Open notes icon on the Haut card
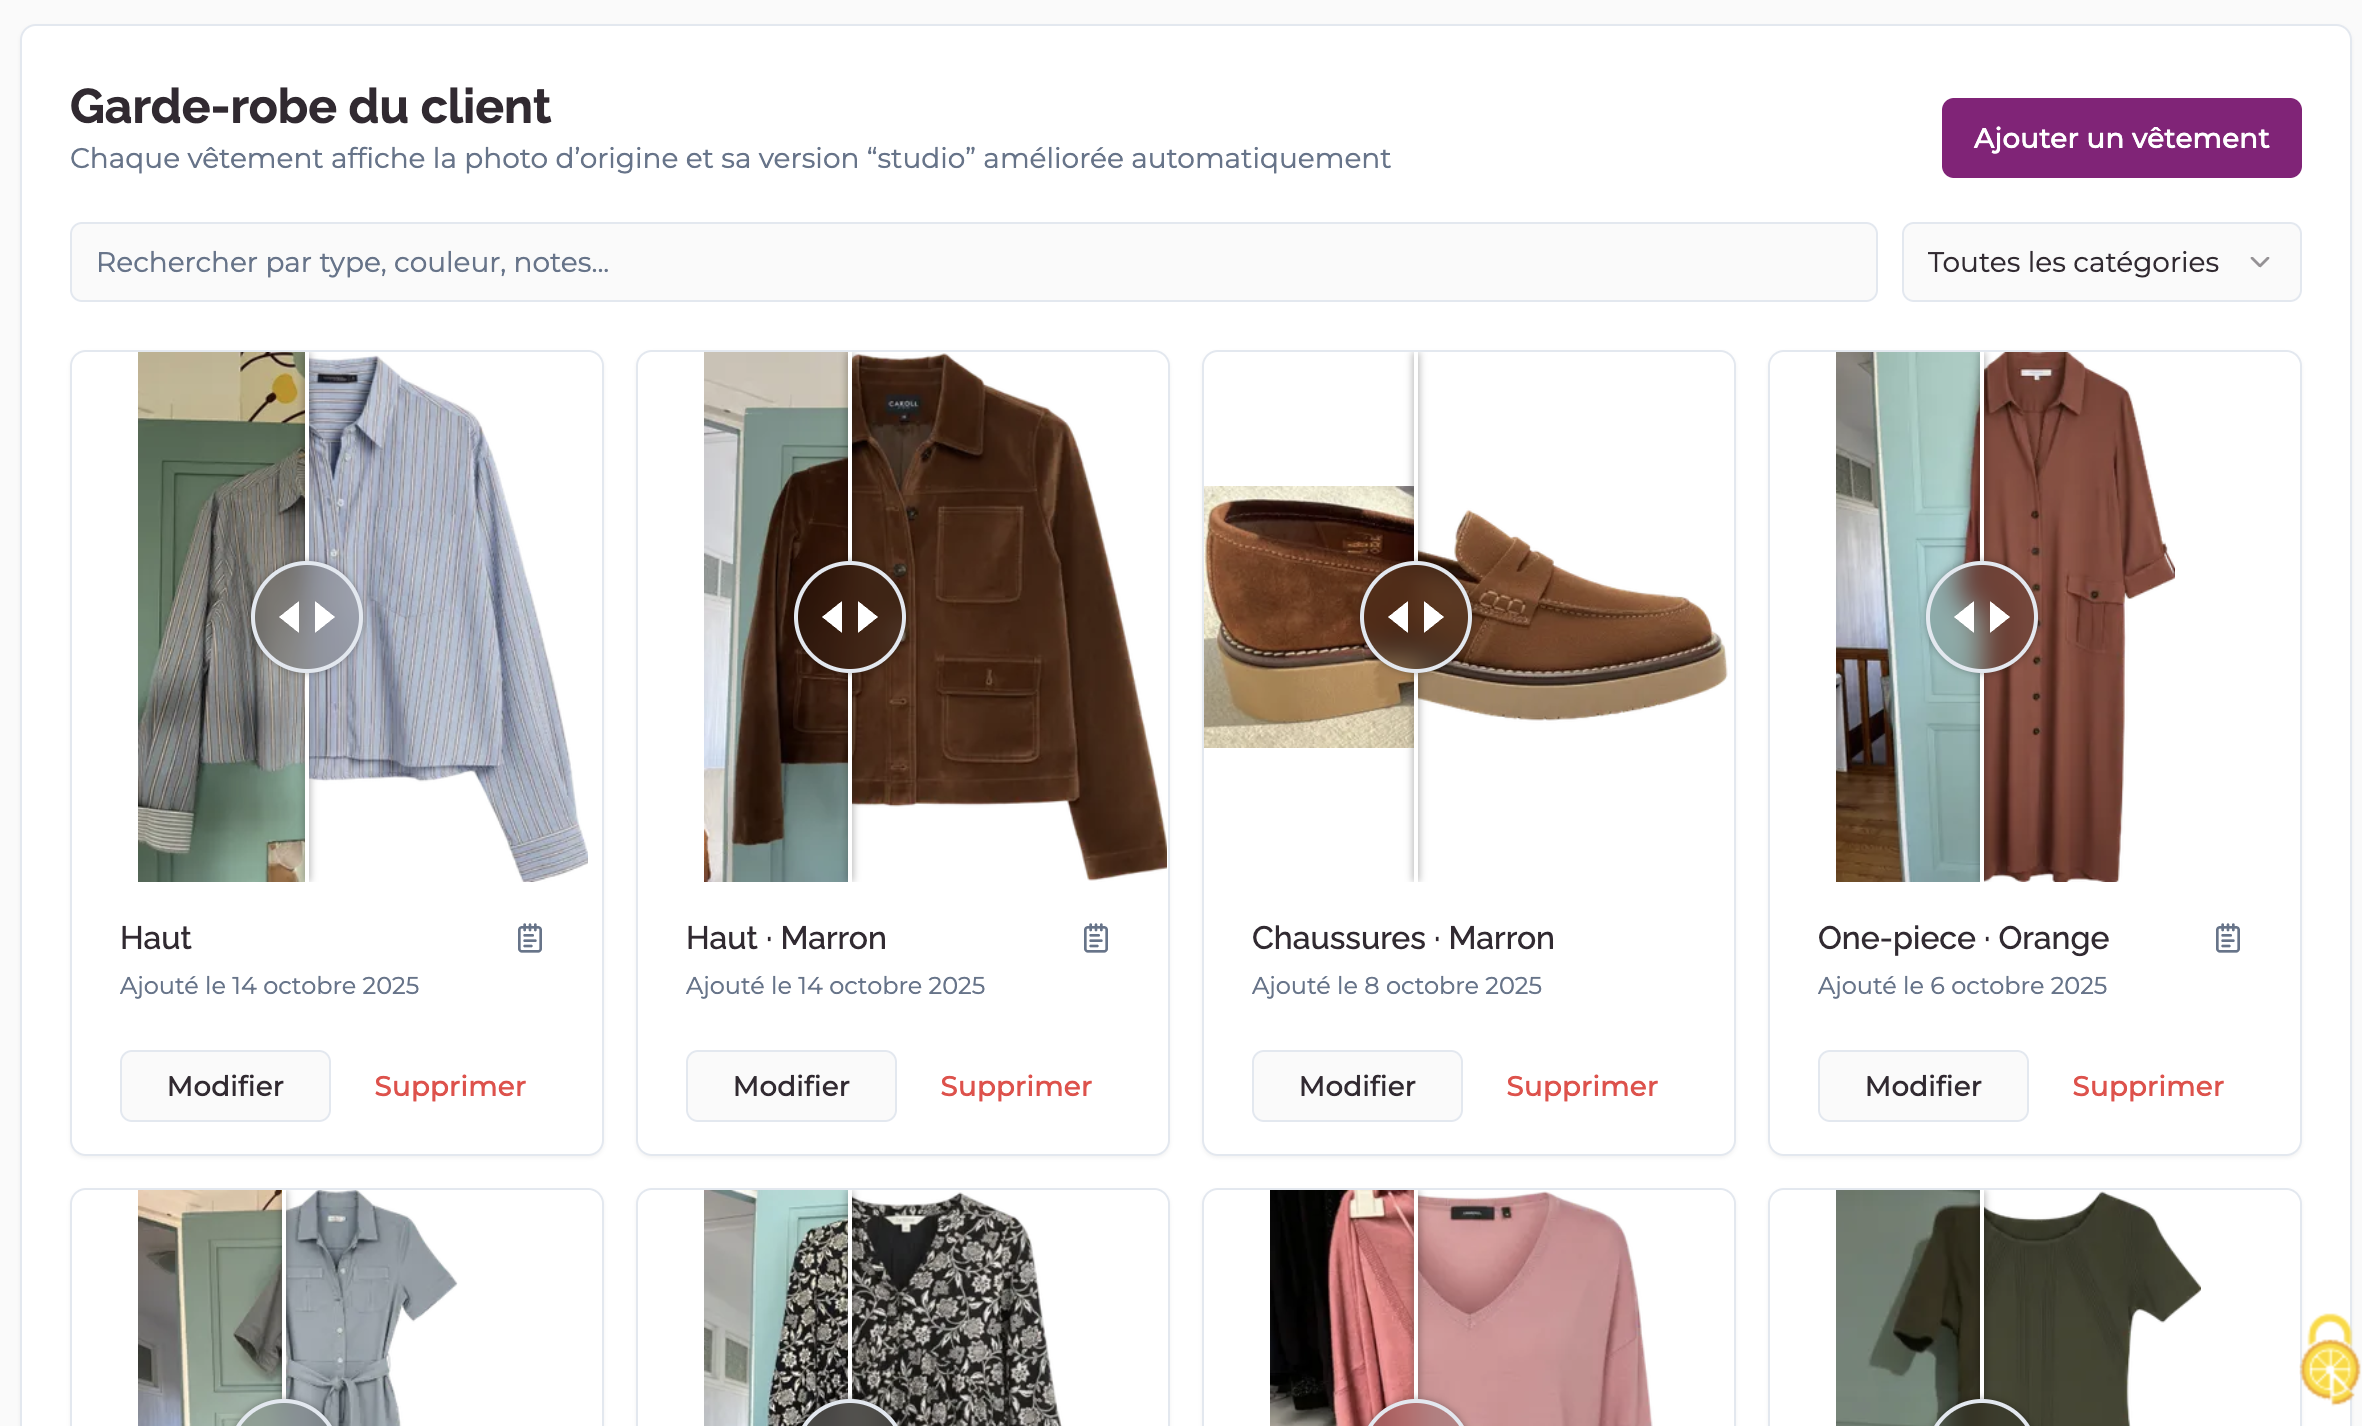2362x1426 pixels. point(530,938)
